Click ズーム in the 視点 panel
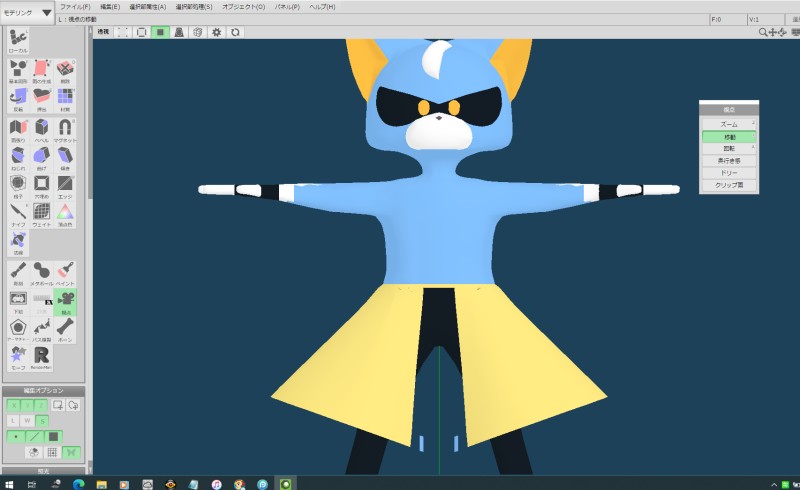This screenshot has height=490, width=800. pos(729,125)
